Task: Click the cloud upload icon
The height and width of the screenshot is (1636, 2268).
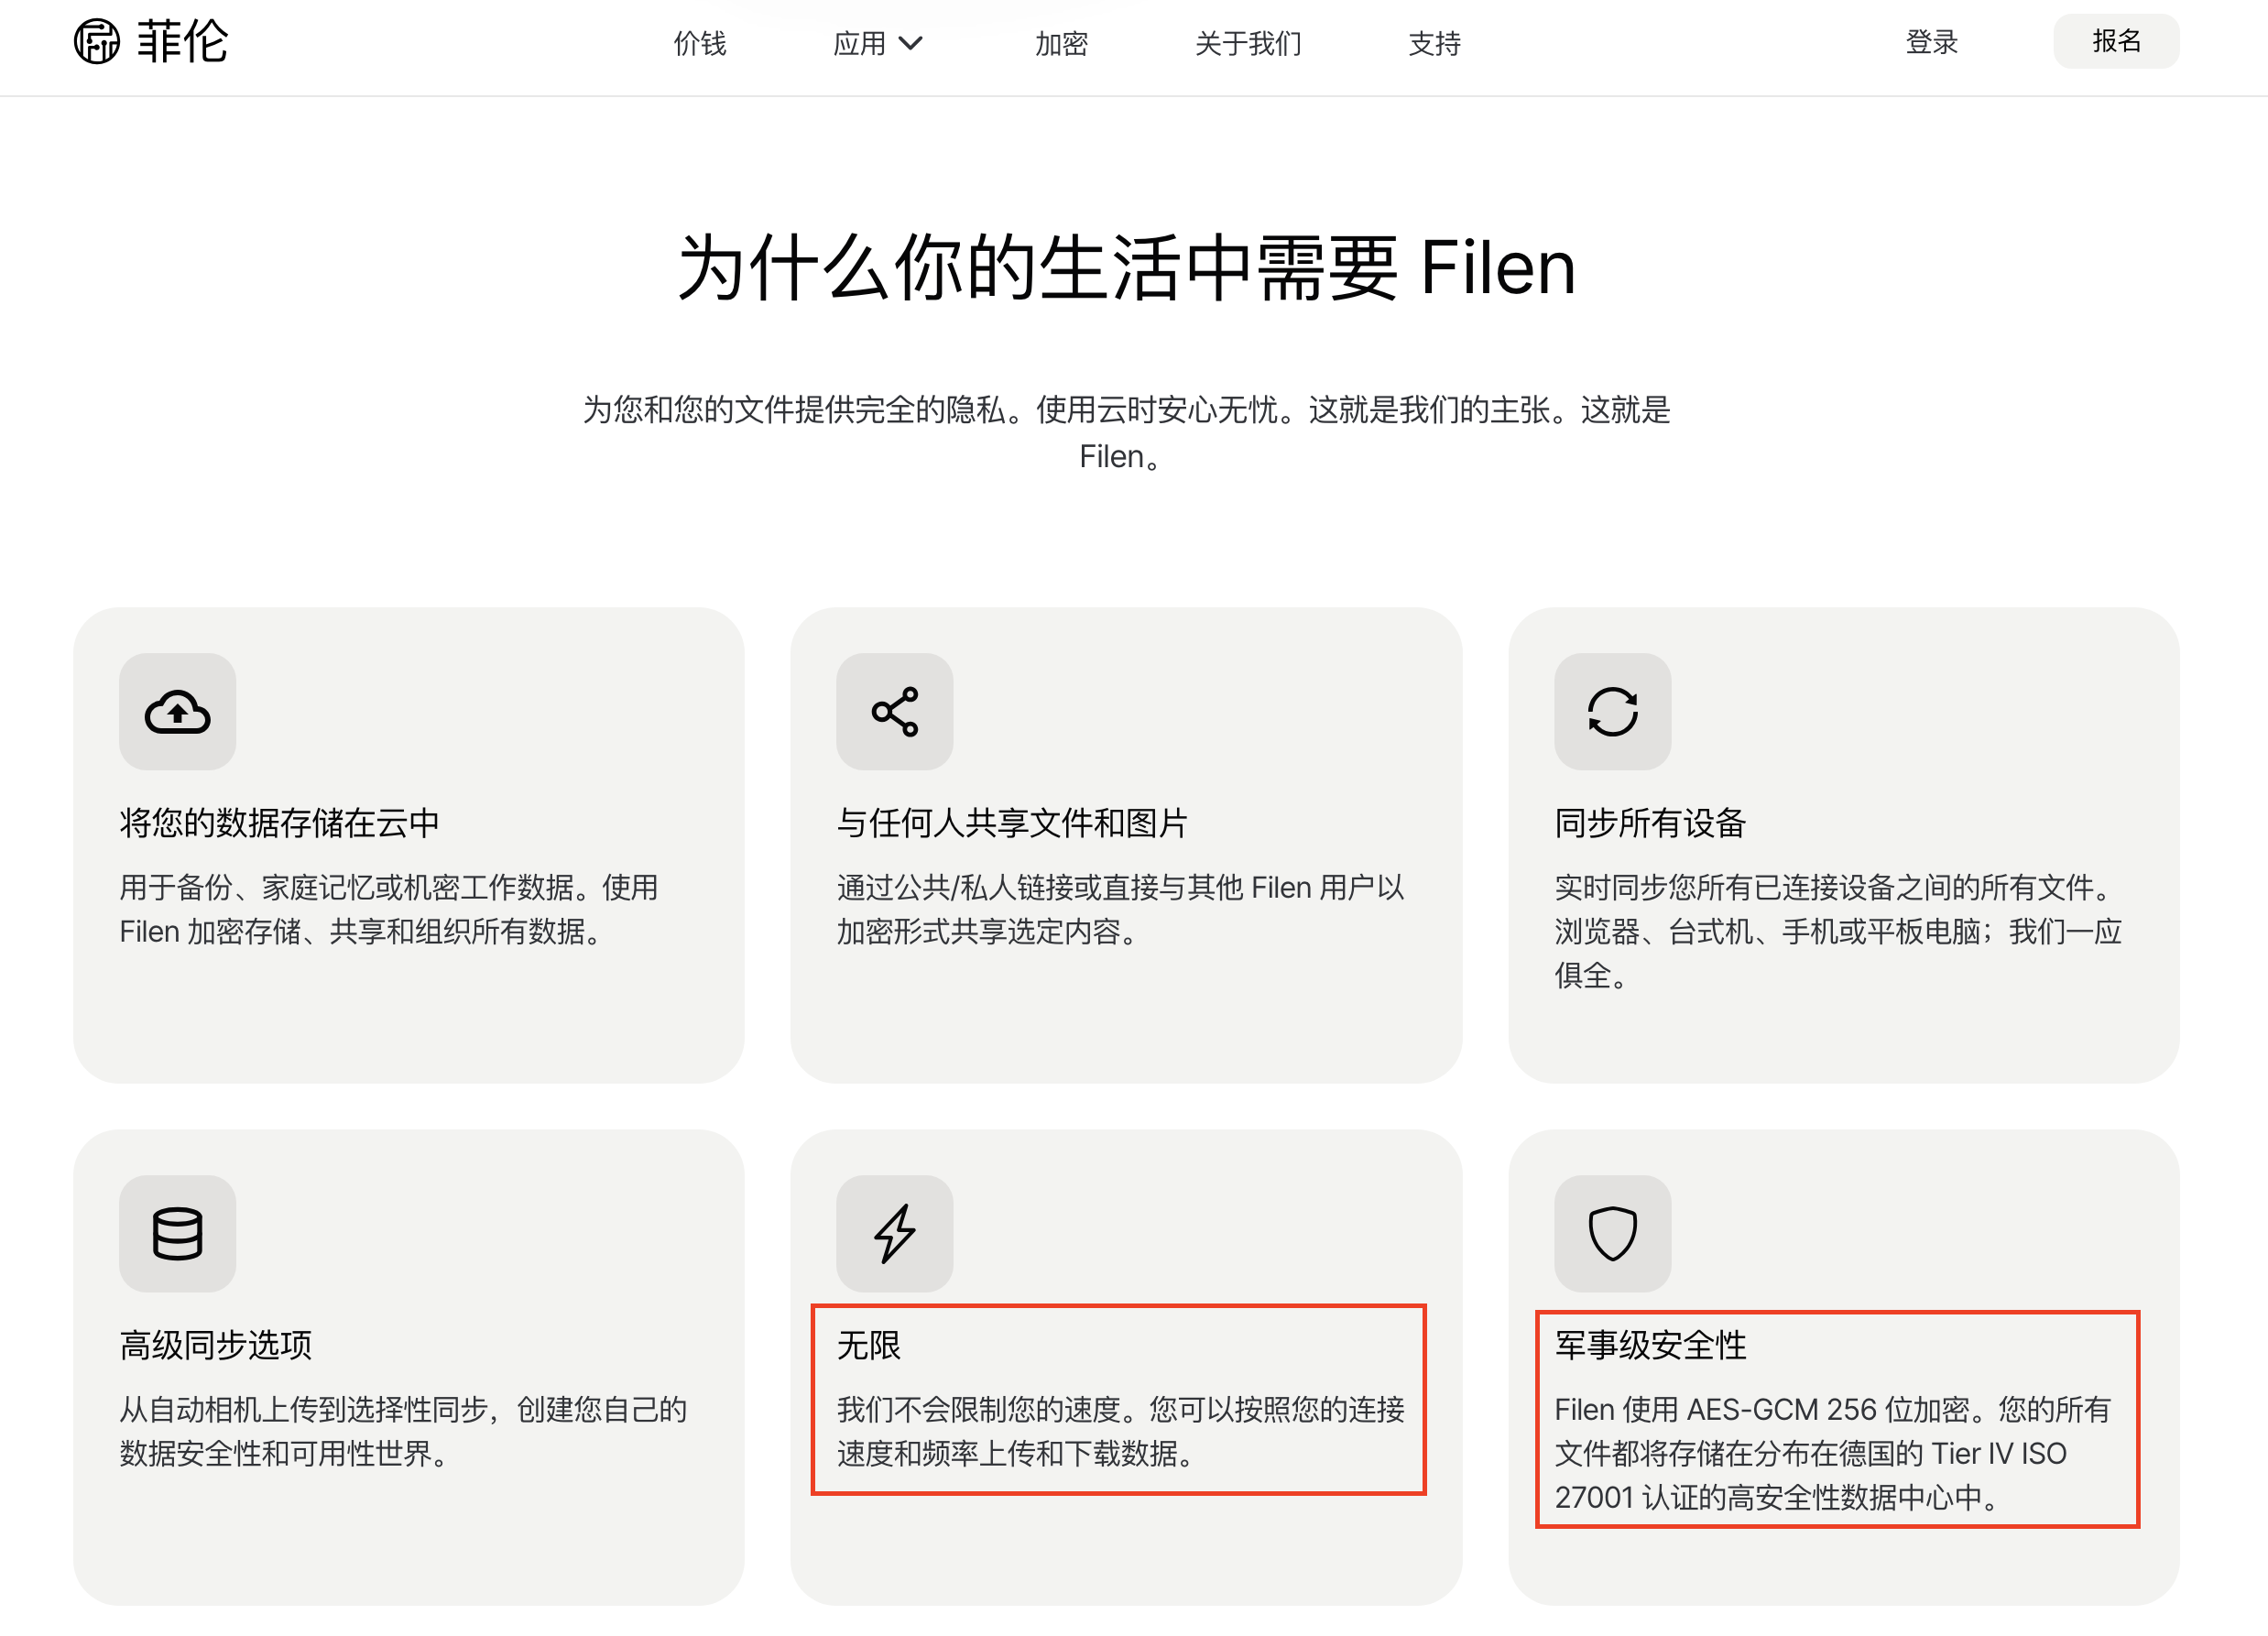Action: click(177, 712)
